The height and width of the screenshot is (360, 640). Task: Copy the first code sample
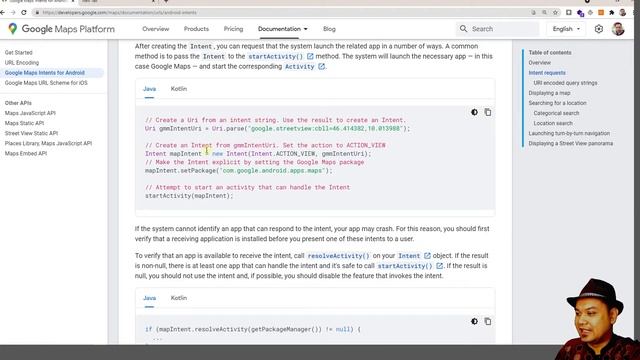pyautogui.click(x=488, y=112)
